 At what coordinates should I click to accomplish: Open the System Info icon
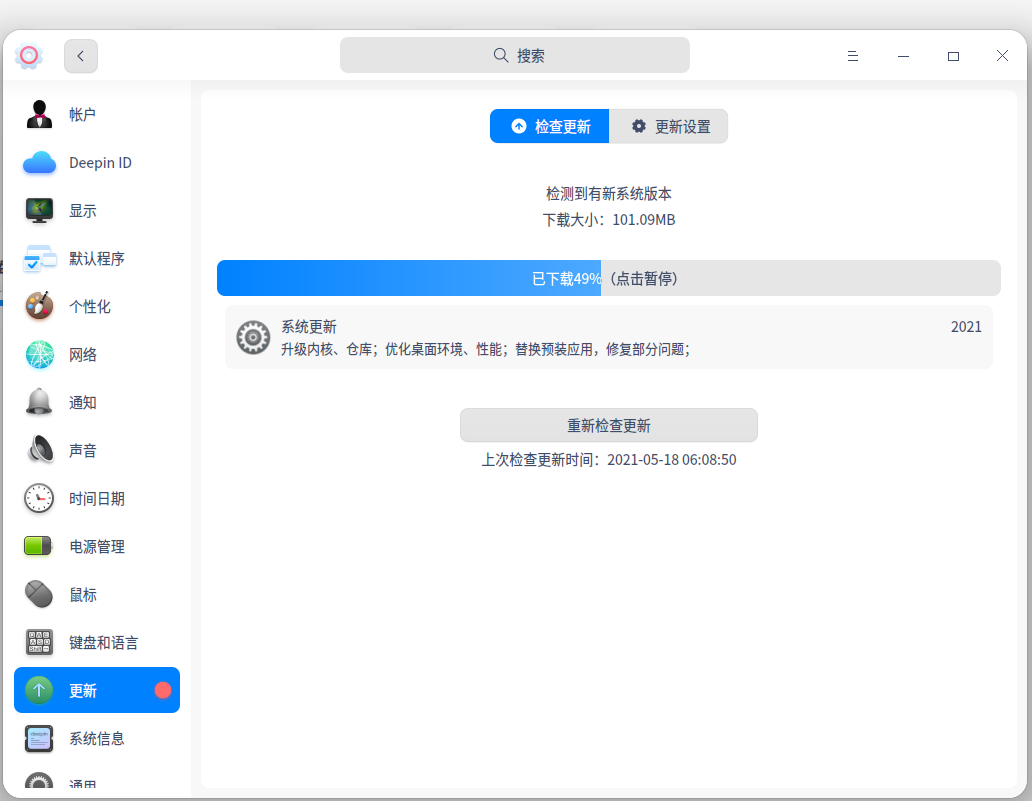coord(39,738)
